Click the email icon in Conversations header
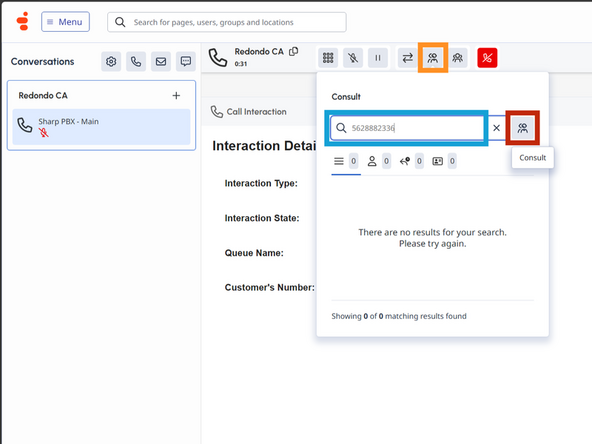 [161, 62]
